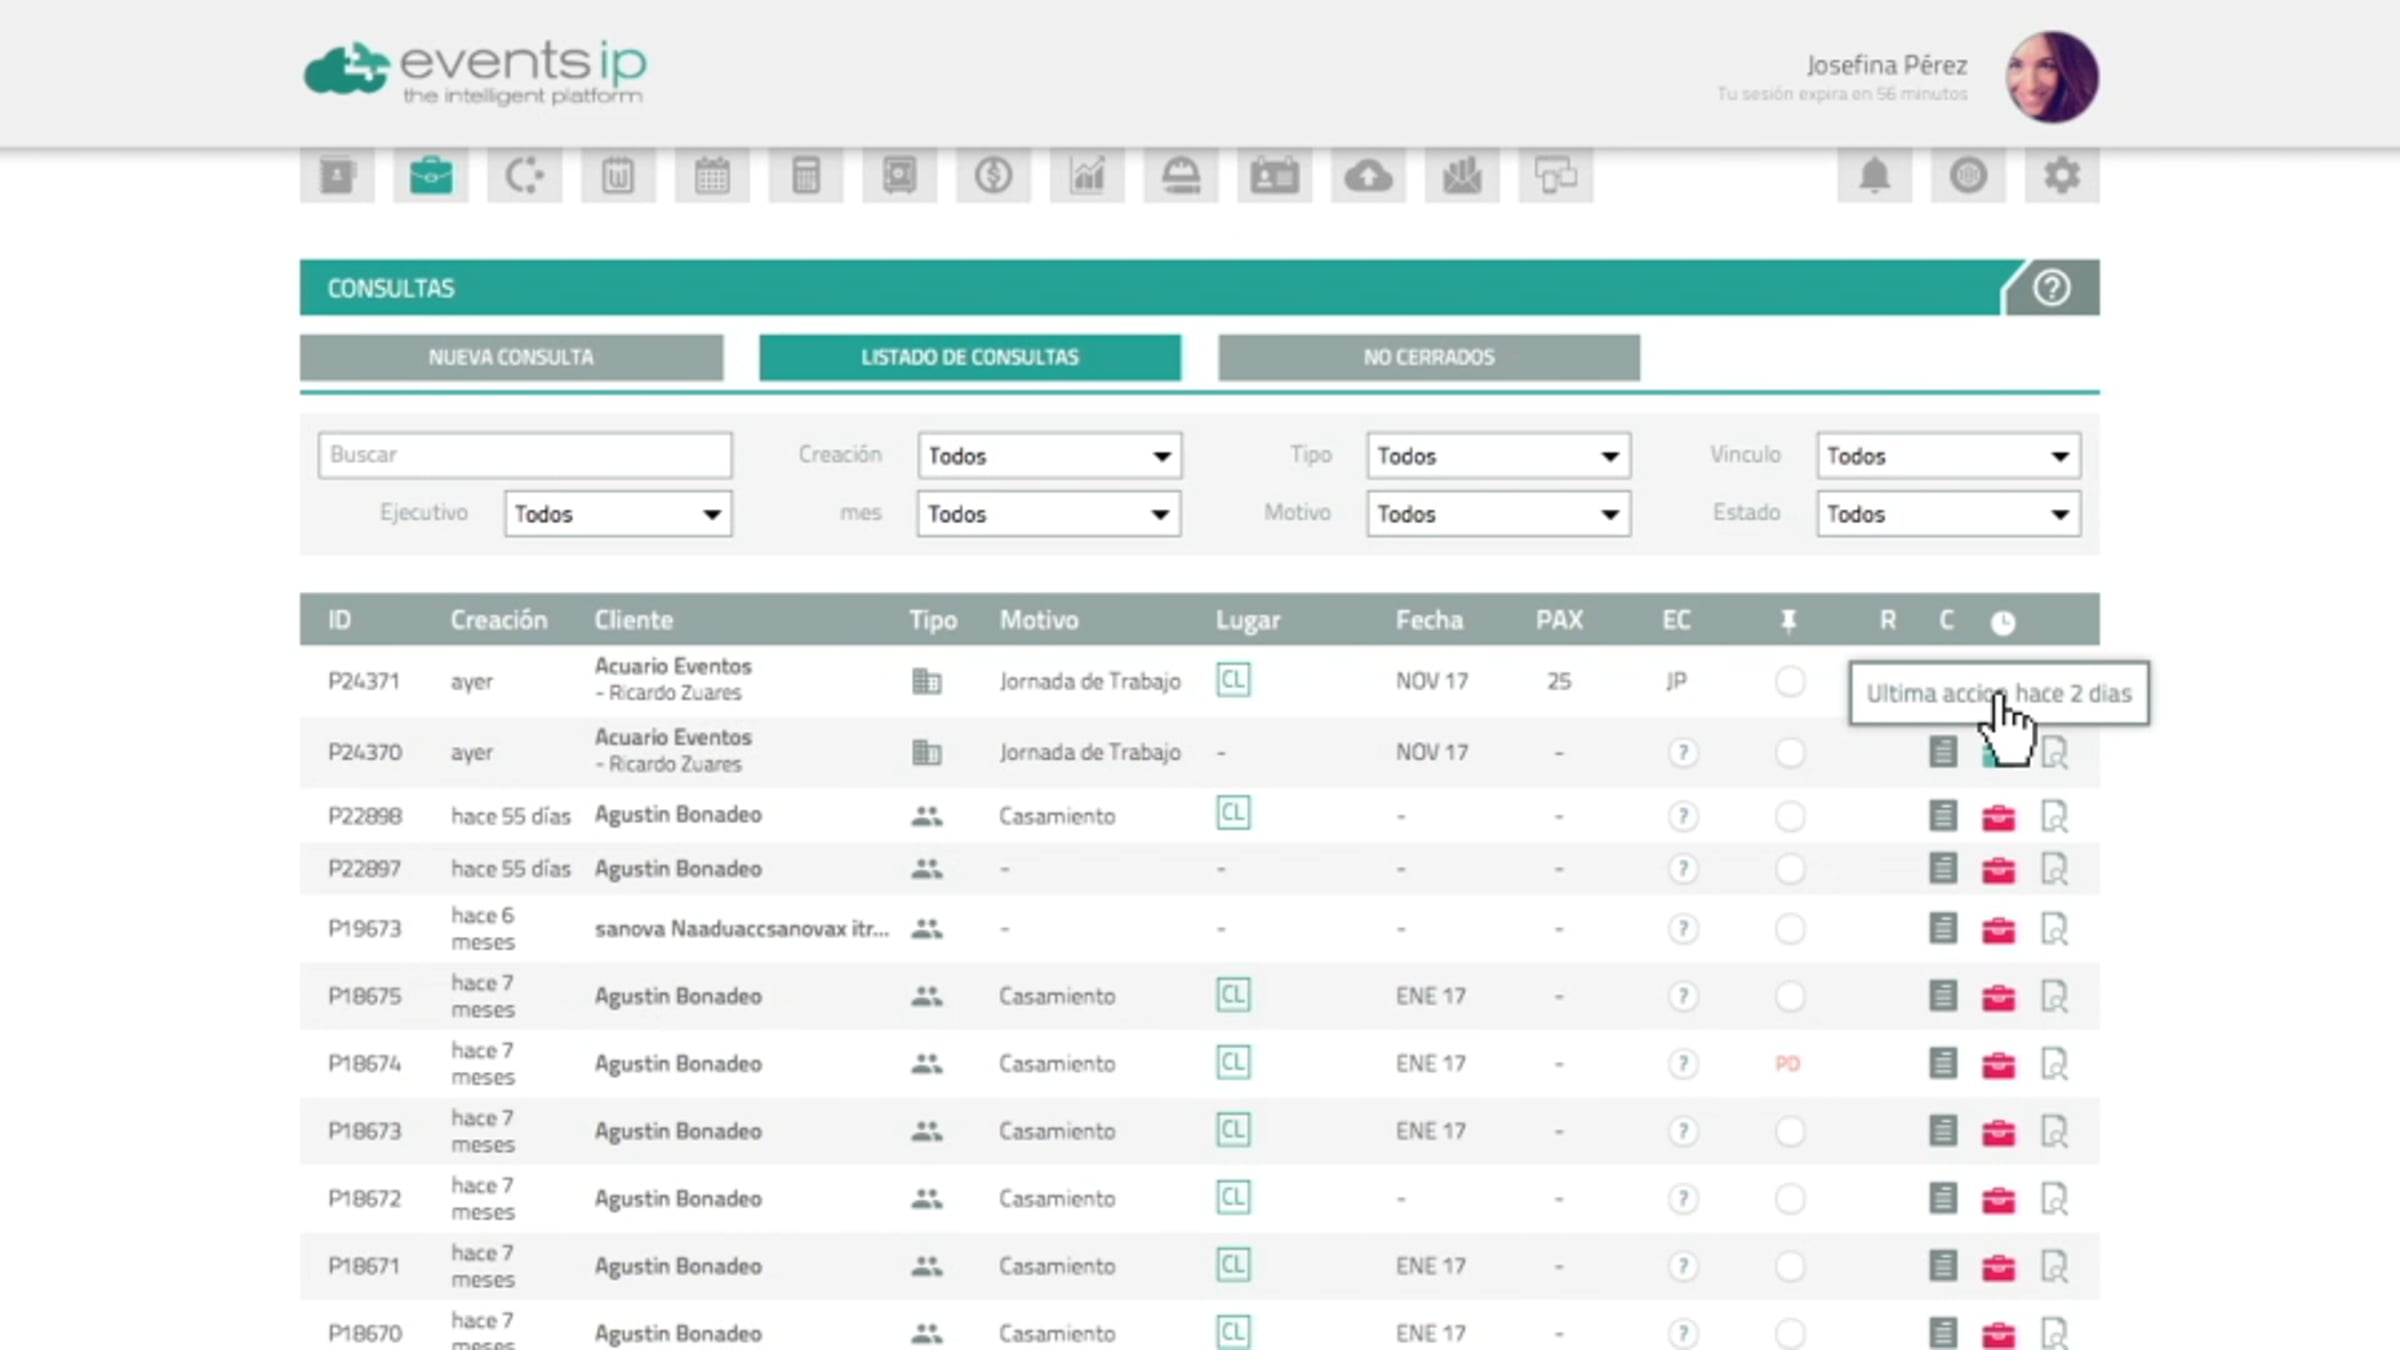This screenshot has height=1350, width=2400.
Task: Click red briefcase icon for P22898
Action: pos(1998,817)
